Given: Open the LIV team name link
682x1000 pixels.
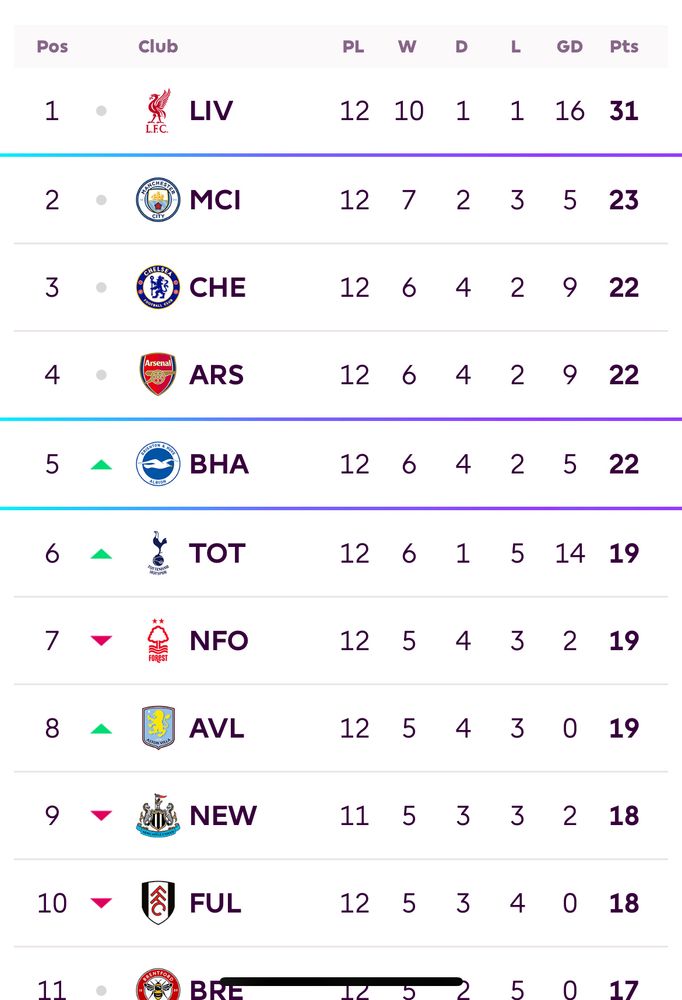Looking at the screenshot, I should coord(211,111).
